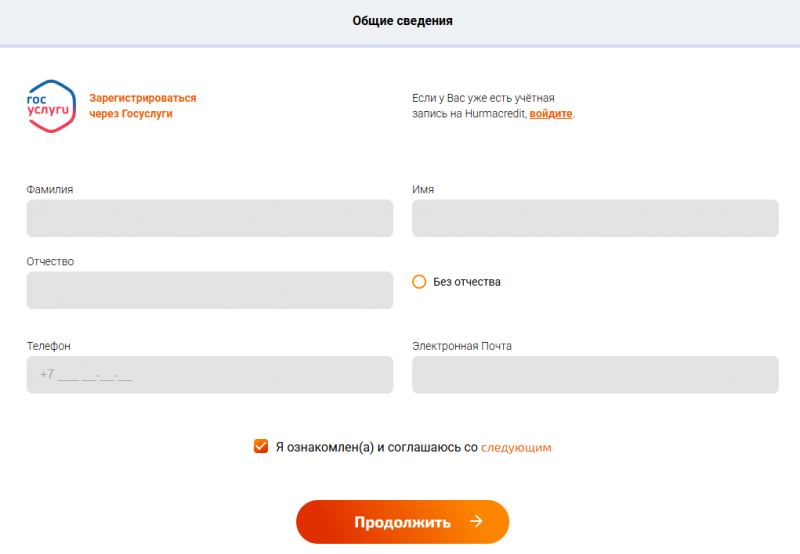Viewport: 800px width, 554px height.
Task: Click the Общие сведения section header
Action: pyautogui.click(x=402, y=21)
